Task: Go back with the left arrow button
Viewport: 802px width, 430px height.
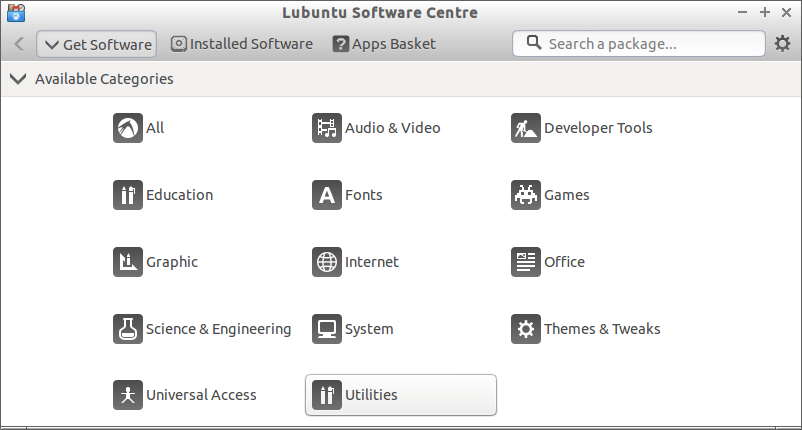Action: click(19, 44)
